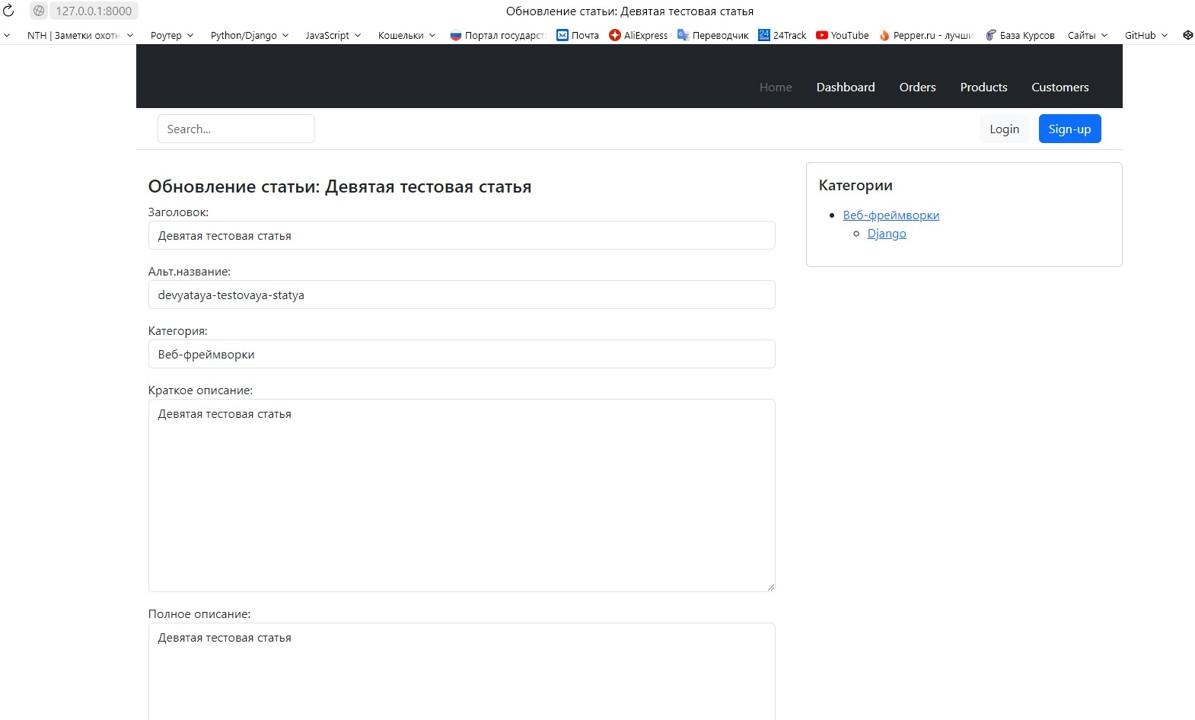Expand the NTH | Заметки охотн bookmark folder

click(80, 35)
